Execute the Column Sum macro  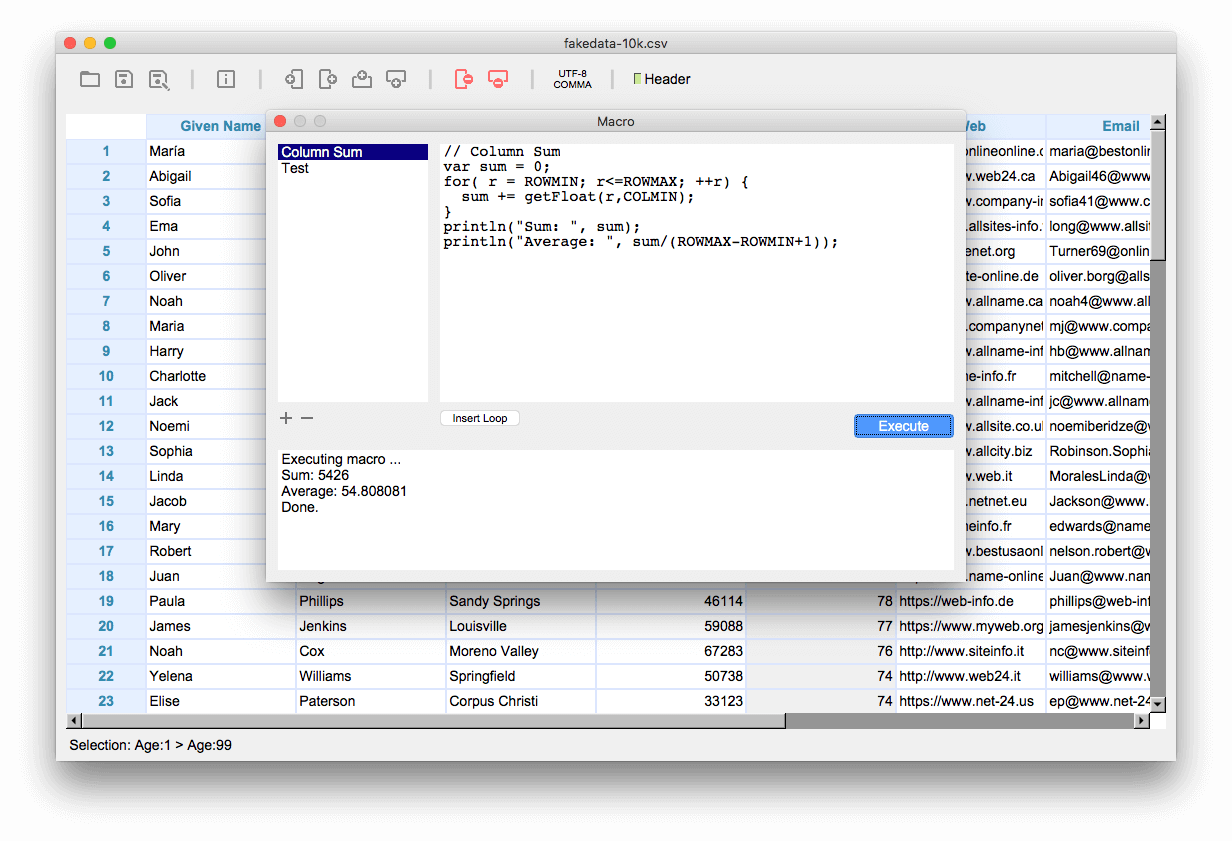(x=903, y=425)
